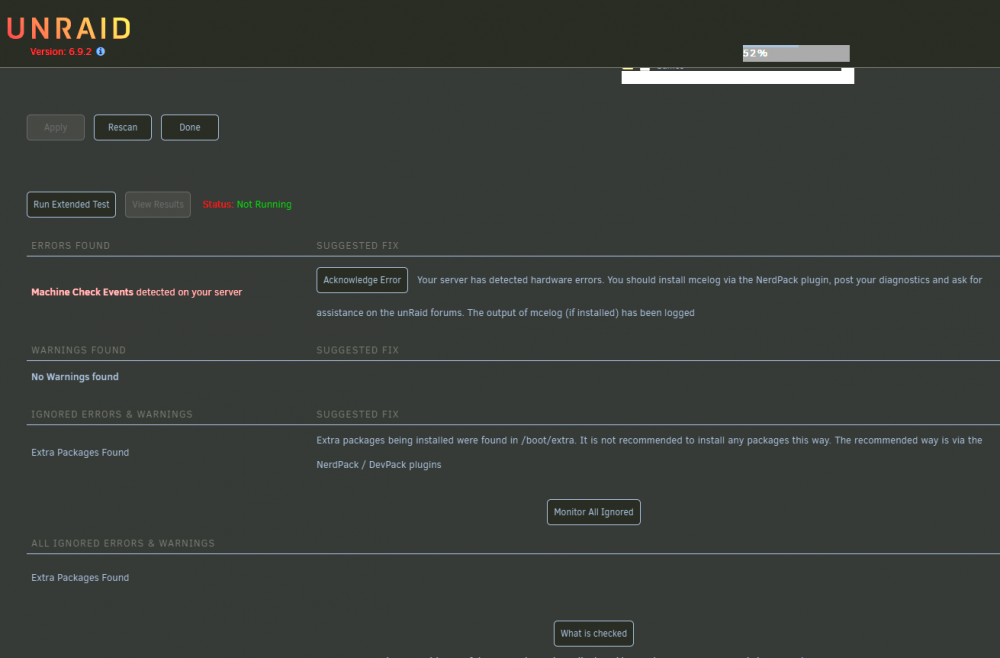Click Extra Packages Found under Ignored Errors & Warnings
This screenshot has height=658, width=1000.
(80, 453)
